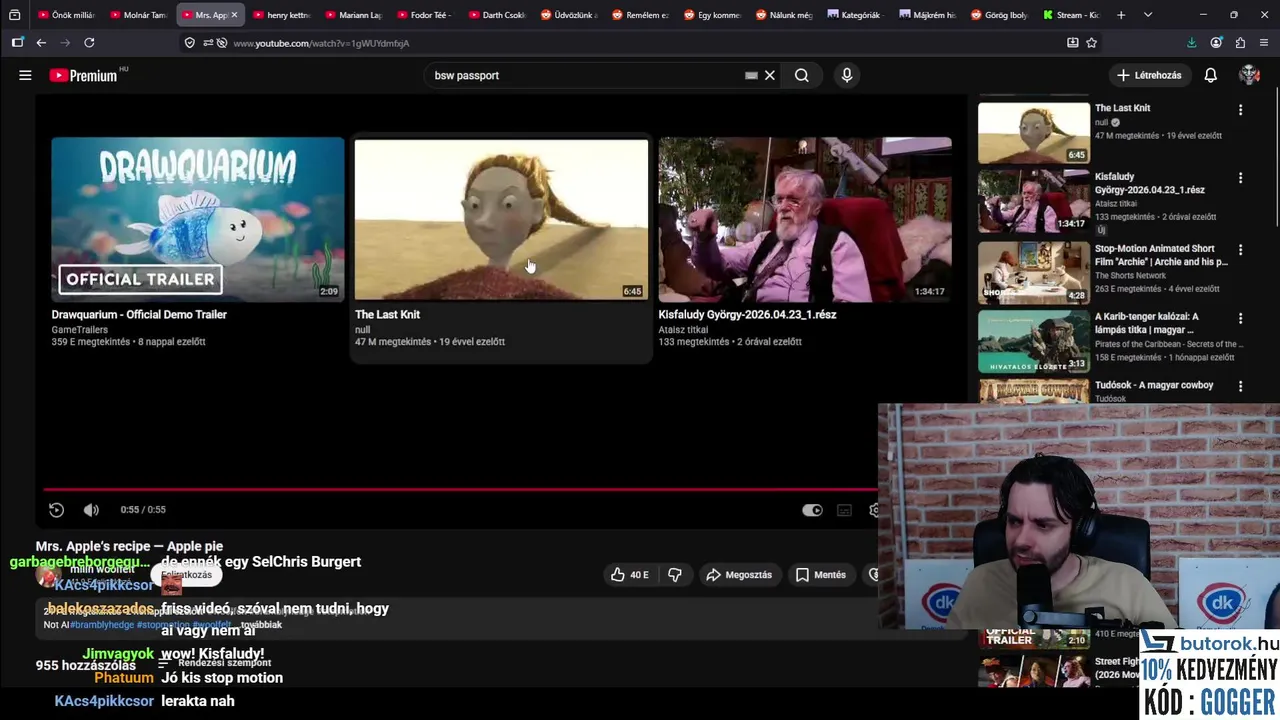Open GameTrailers channel under Drawquarium

pyautogui.click(x=79, y=329)
